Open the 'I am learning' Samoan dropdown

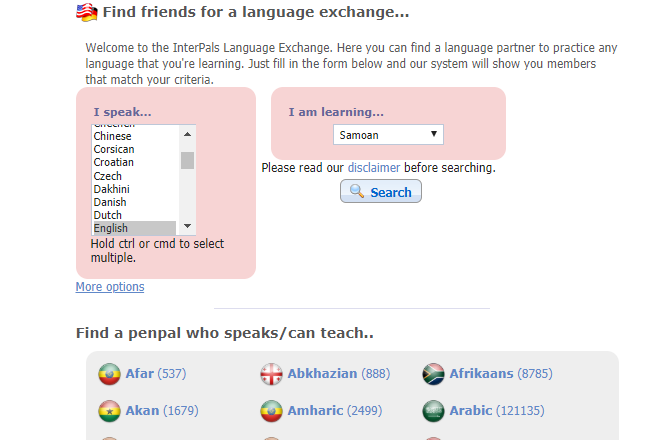pyautogui.click(x=388, y=135)
